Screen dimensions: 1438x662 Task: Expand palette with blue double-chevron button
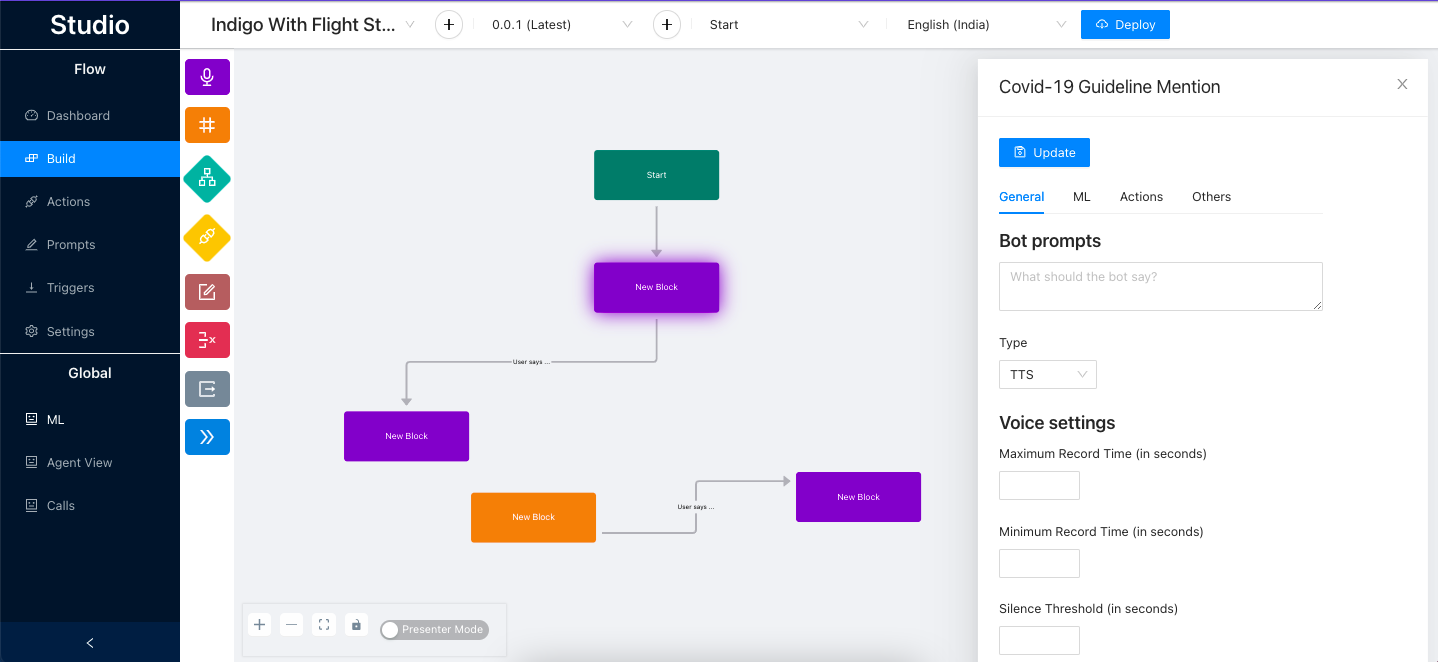(x=207, y=437)
